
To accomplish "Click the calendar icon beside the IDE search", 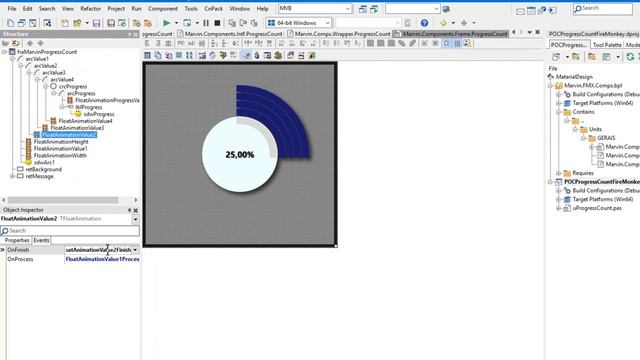I will point(531,11).
